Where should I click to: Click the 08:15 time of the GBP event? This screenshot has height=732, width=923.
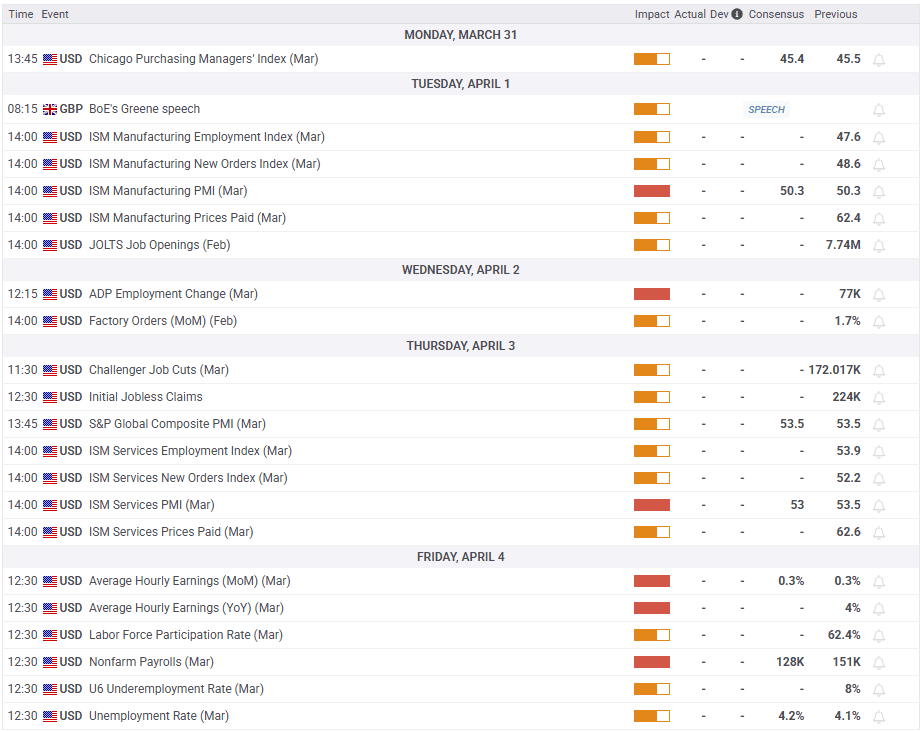tap(22, 109)
